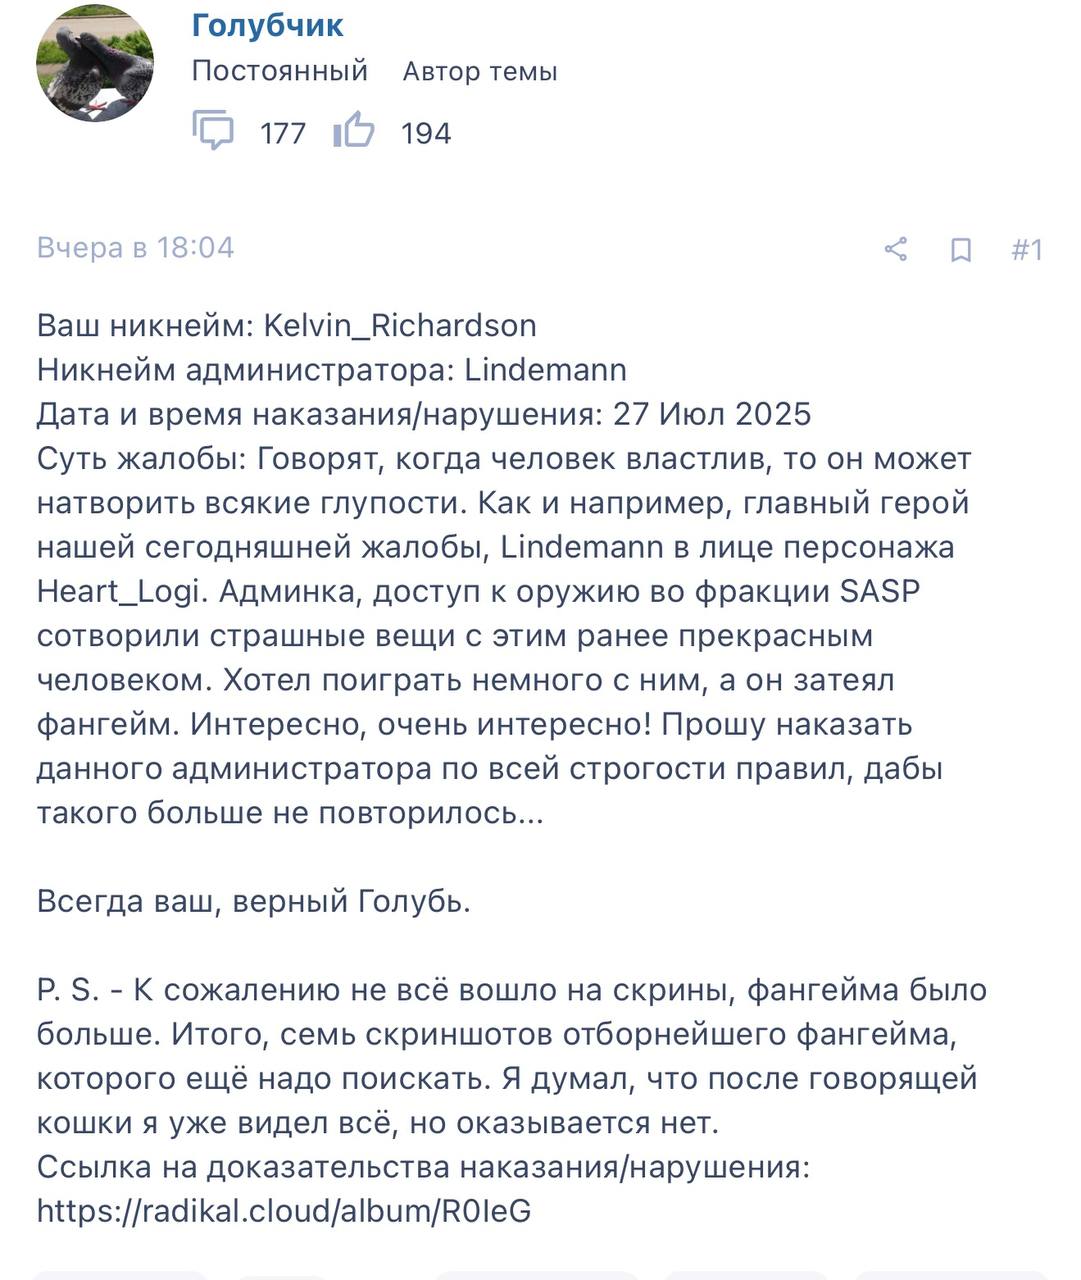
Task: Open the pigeon avatar picture
Action: (95, 64)
